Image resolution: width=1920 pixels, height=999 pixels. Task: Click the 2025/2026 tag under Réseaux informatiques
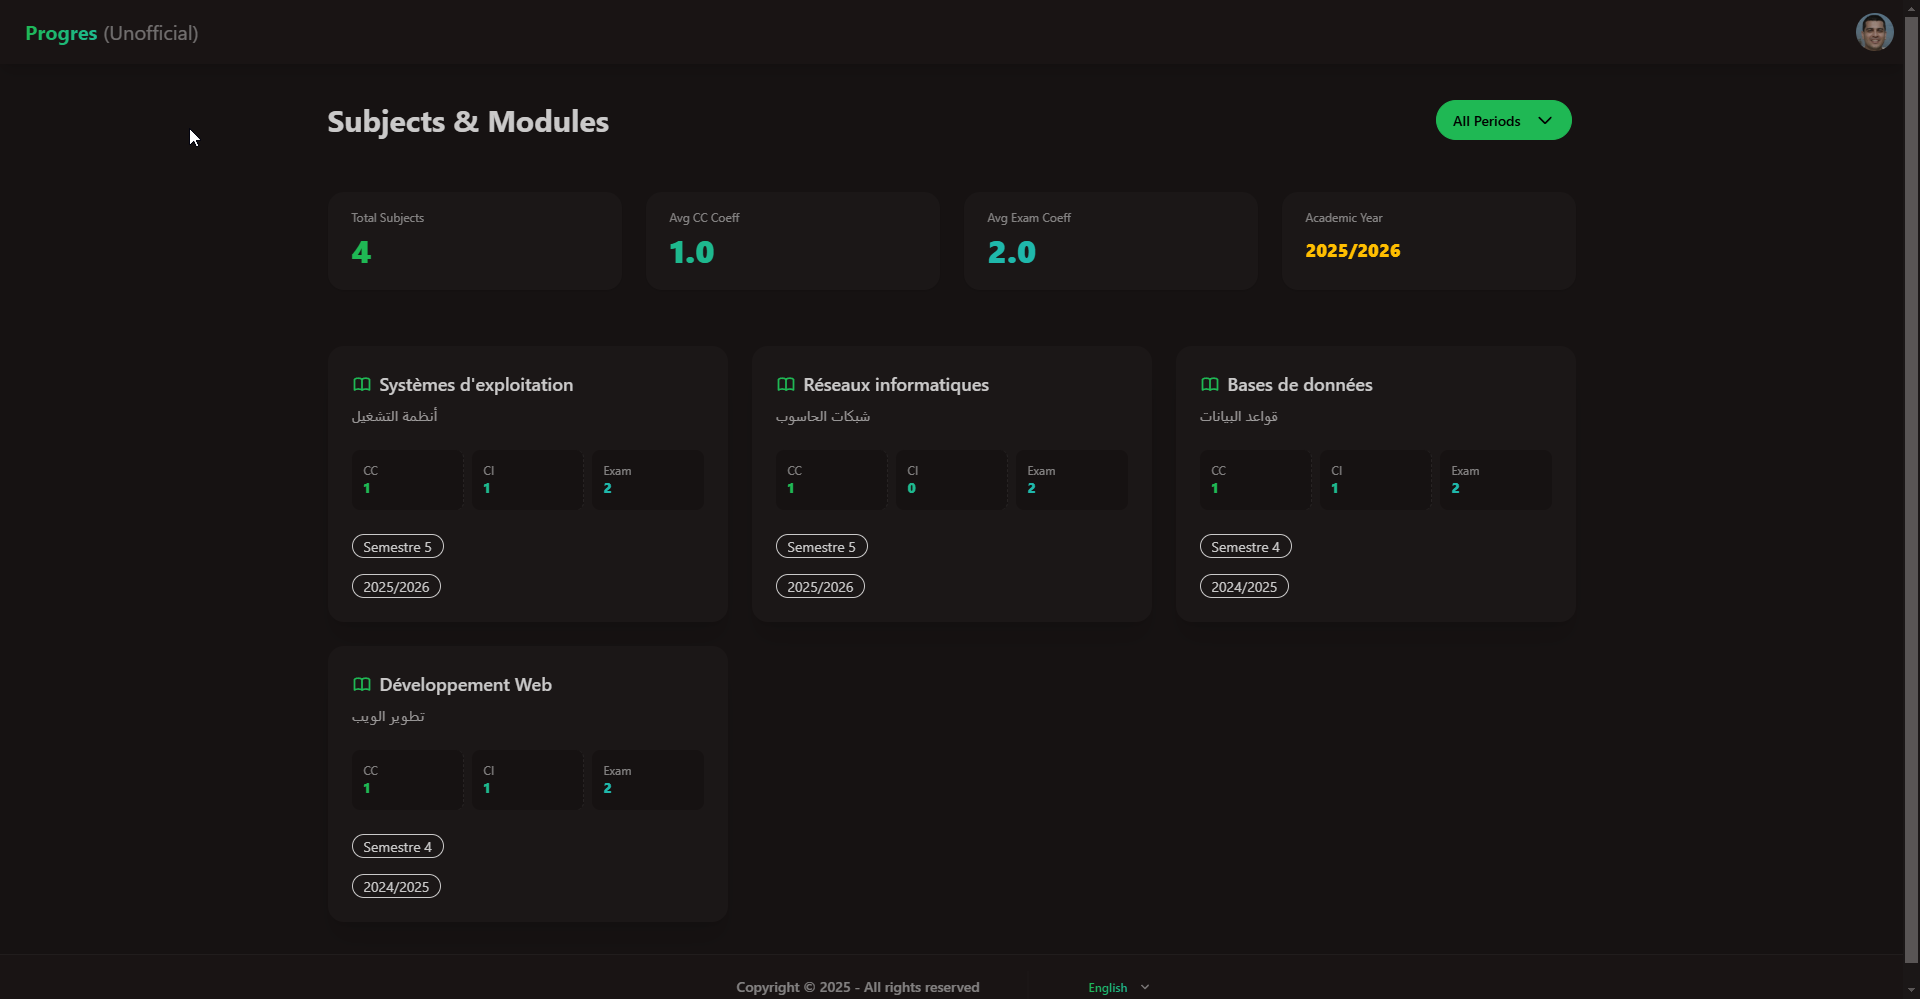point(820,586)
